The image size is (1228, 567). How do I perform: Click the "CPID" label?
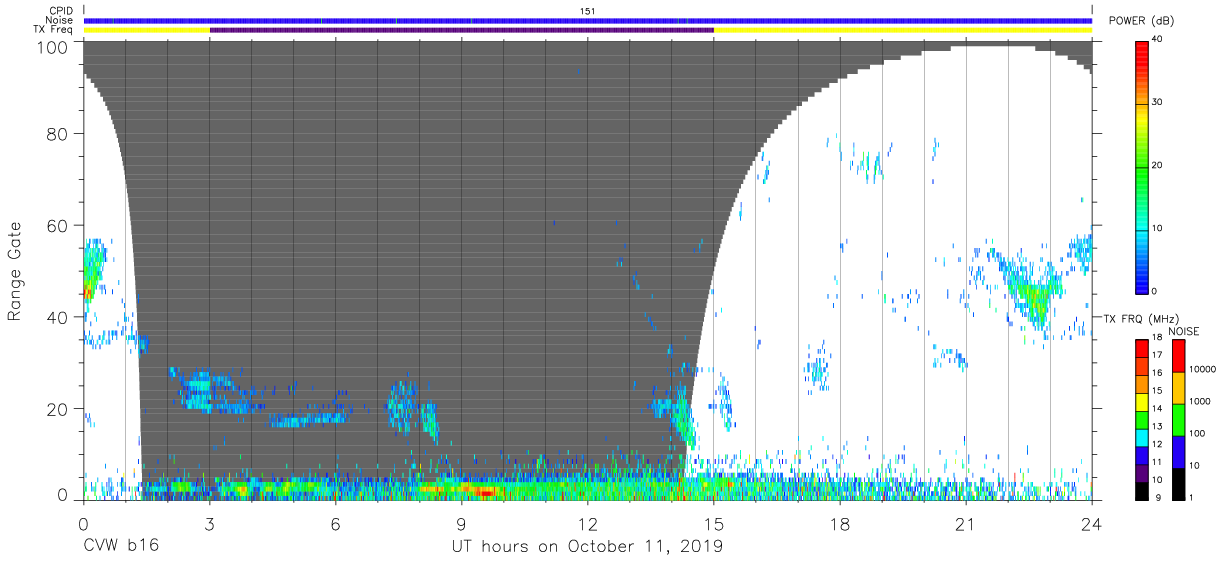60,11
